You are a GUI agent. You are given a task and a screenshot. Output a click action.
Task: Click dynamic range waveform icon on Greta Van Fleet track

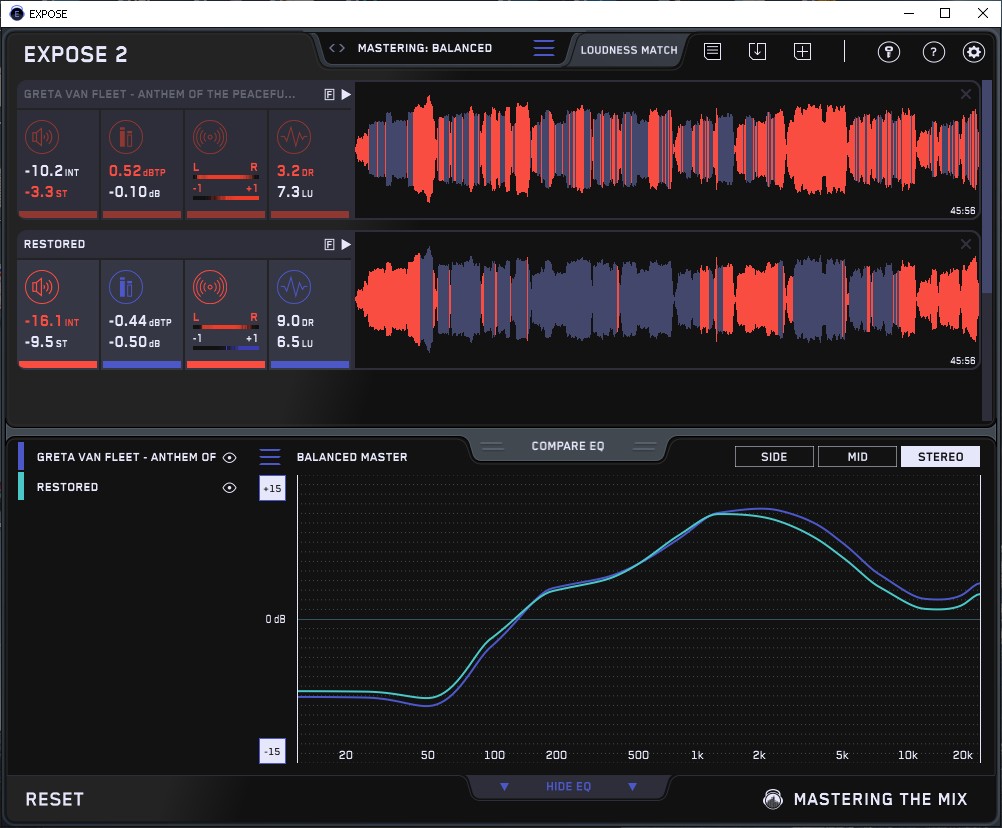coord(294,137)
